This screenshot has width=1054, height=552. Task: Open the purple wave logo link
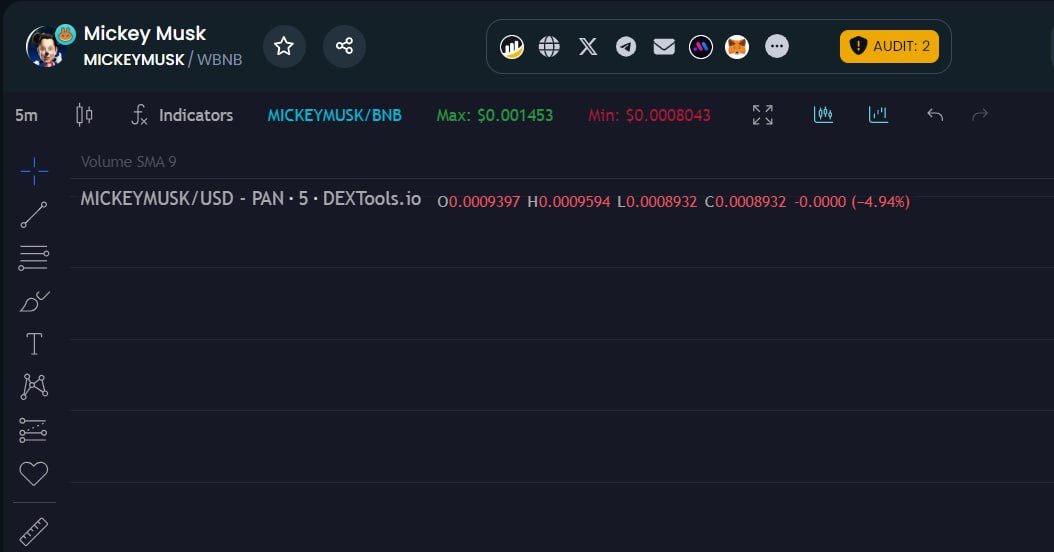coord(700,46)
